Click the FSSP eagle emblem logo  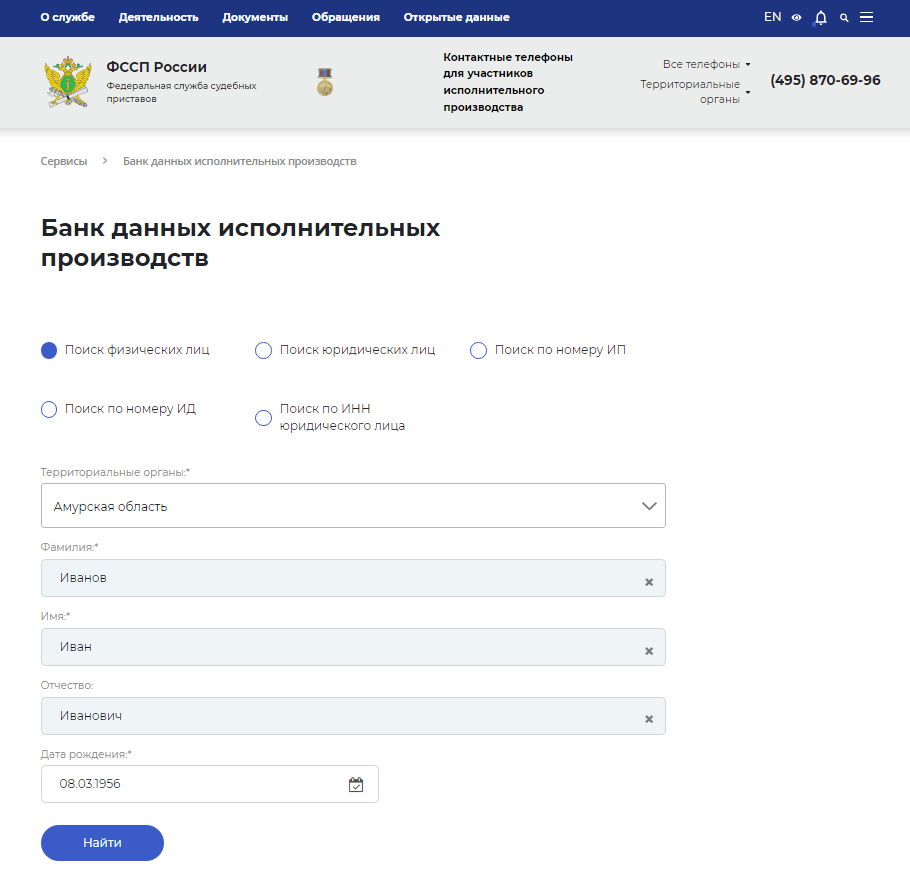pyautogui.click(x=68, y=82)
